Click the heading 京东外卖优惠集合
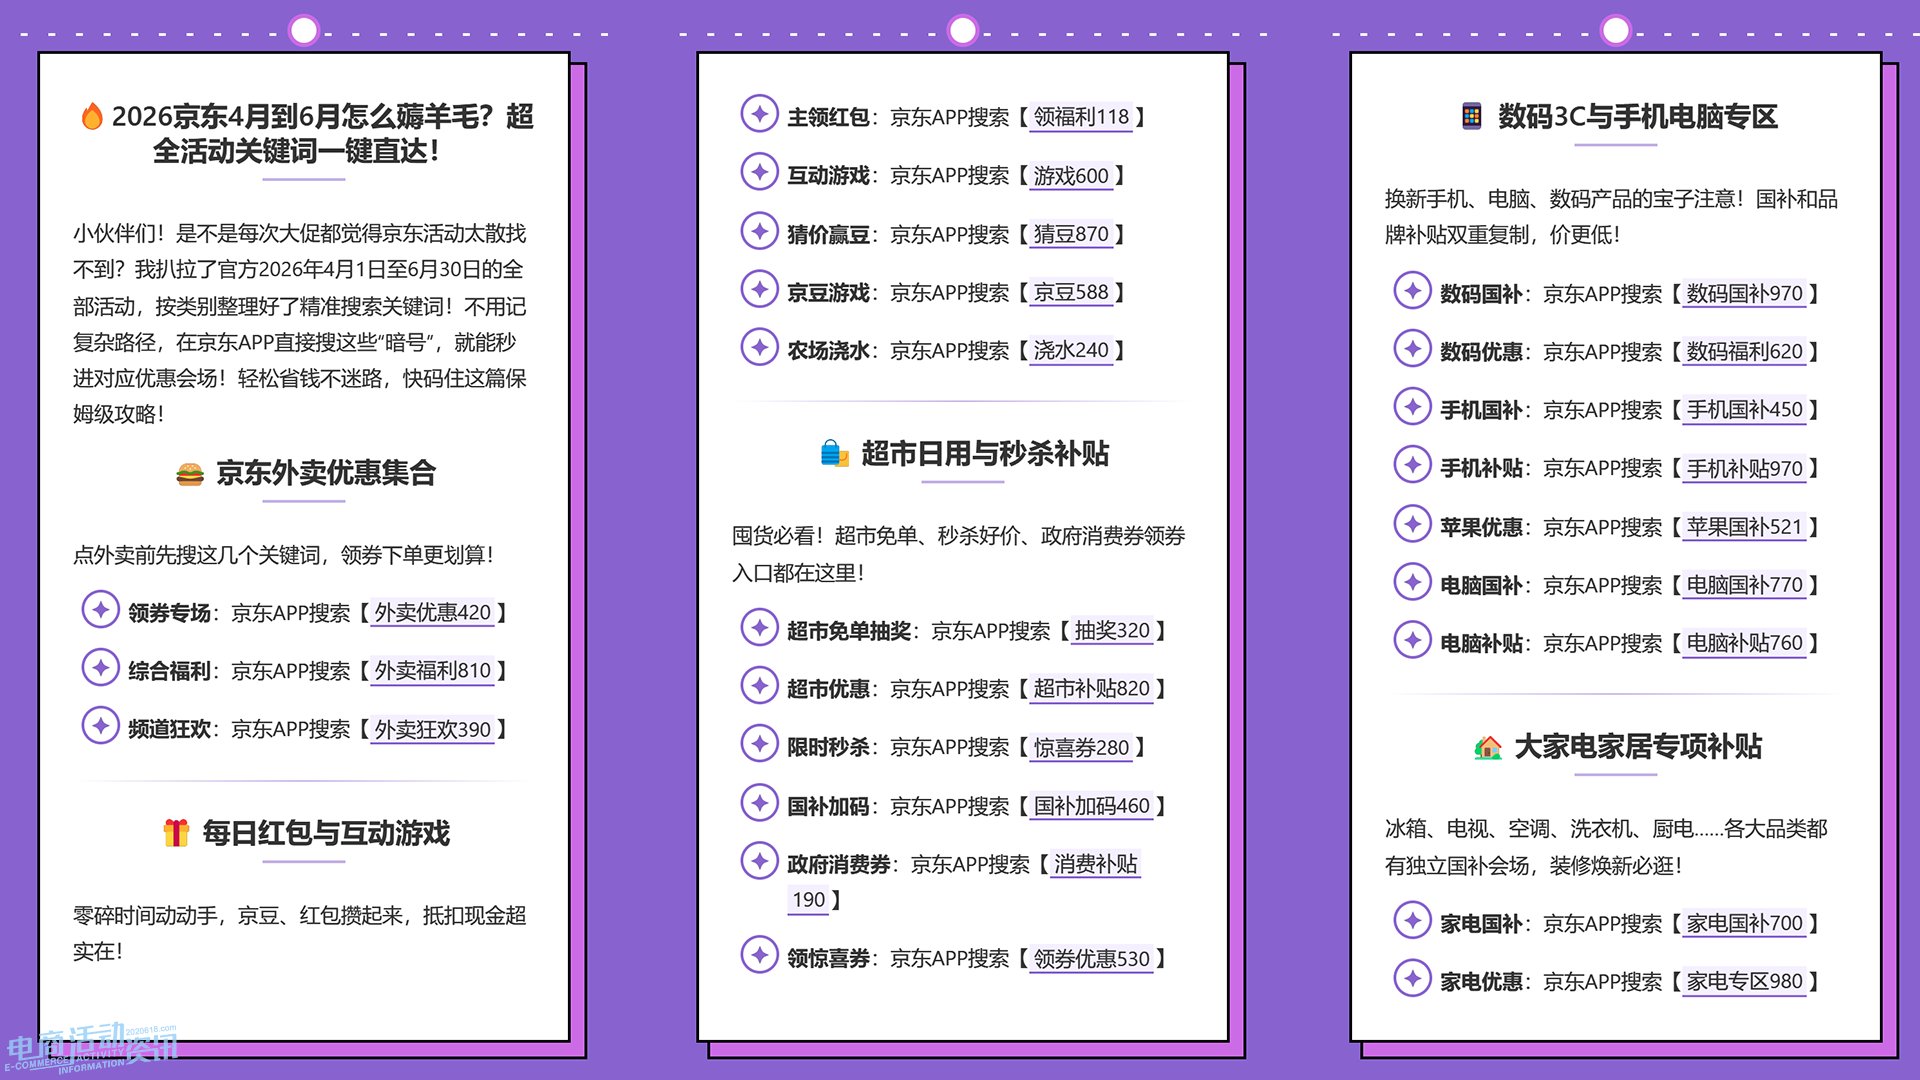Image resolution: width=1920 pixels, height=1080 pixels. click(326, 473)
